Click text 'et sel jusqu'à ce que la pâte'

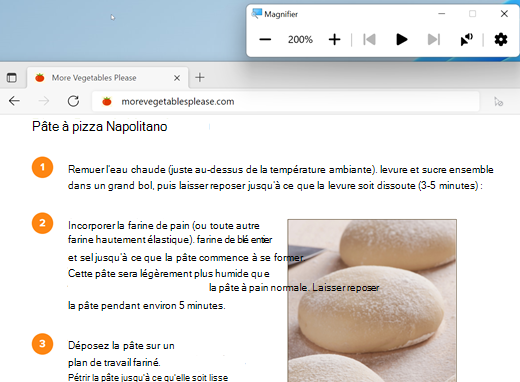point(133,257)
